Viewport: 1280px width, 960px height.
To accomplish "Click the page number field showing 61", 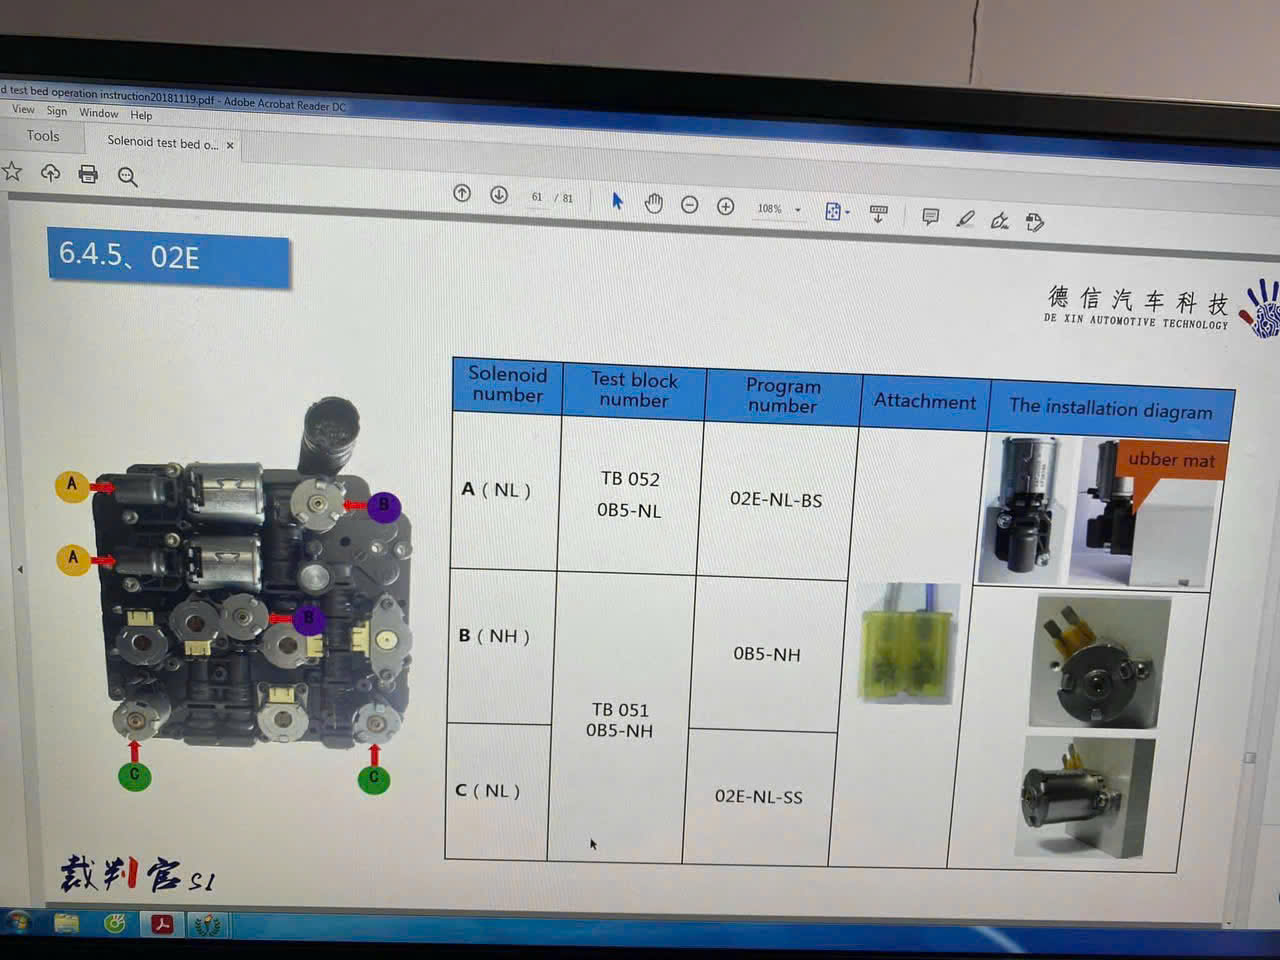I will click(537, 197).
